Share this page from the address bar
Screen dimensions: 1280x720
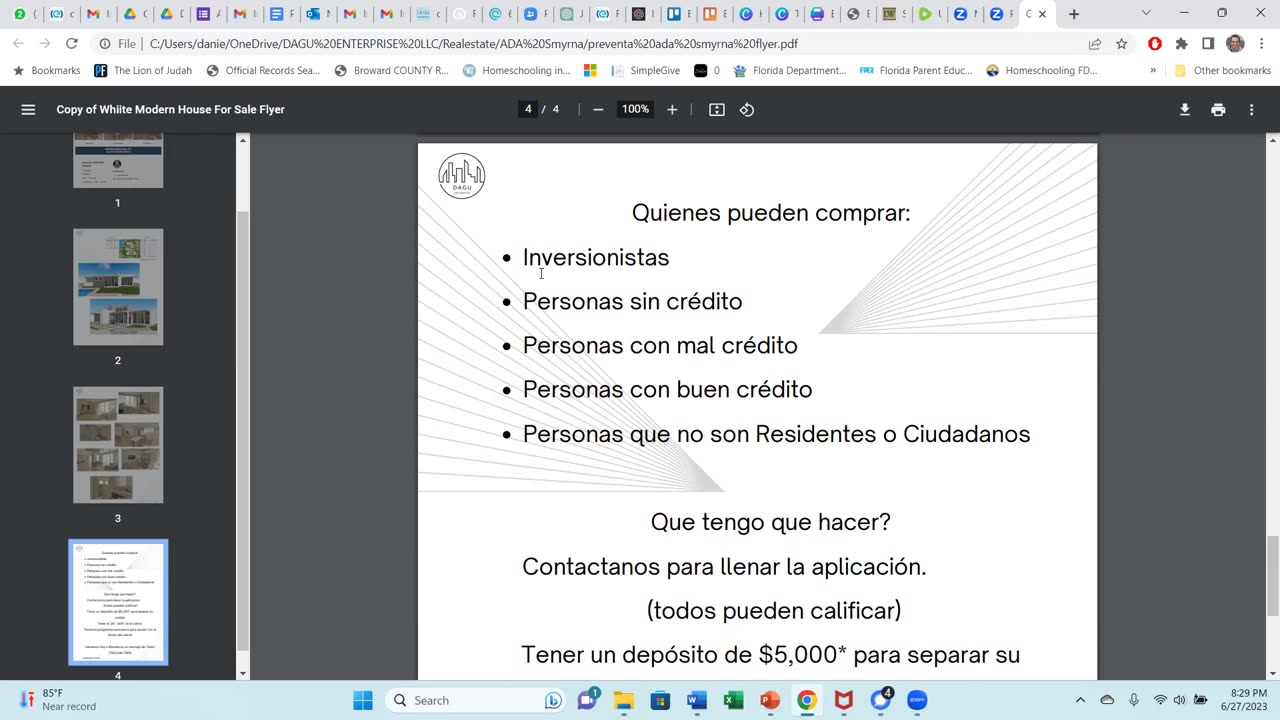pos(1095,44)
